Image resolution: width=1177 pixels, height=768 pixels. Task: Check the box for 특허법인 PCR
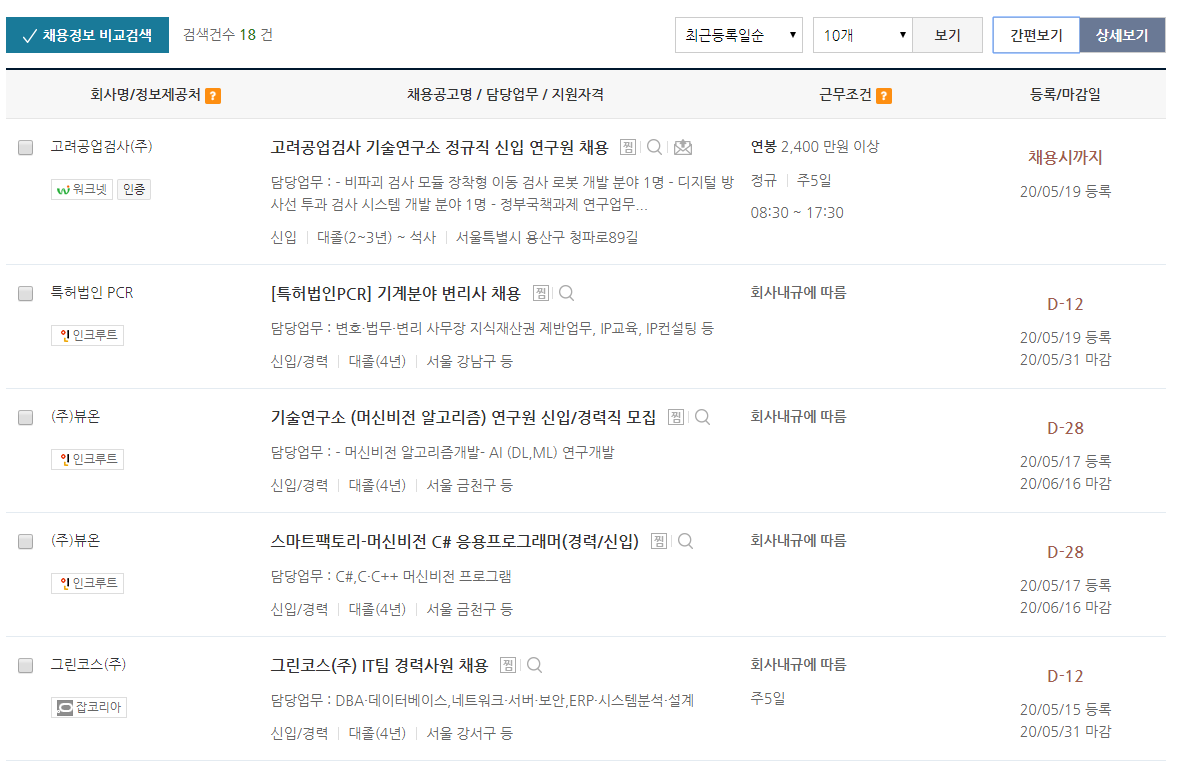(26, 294)
